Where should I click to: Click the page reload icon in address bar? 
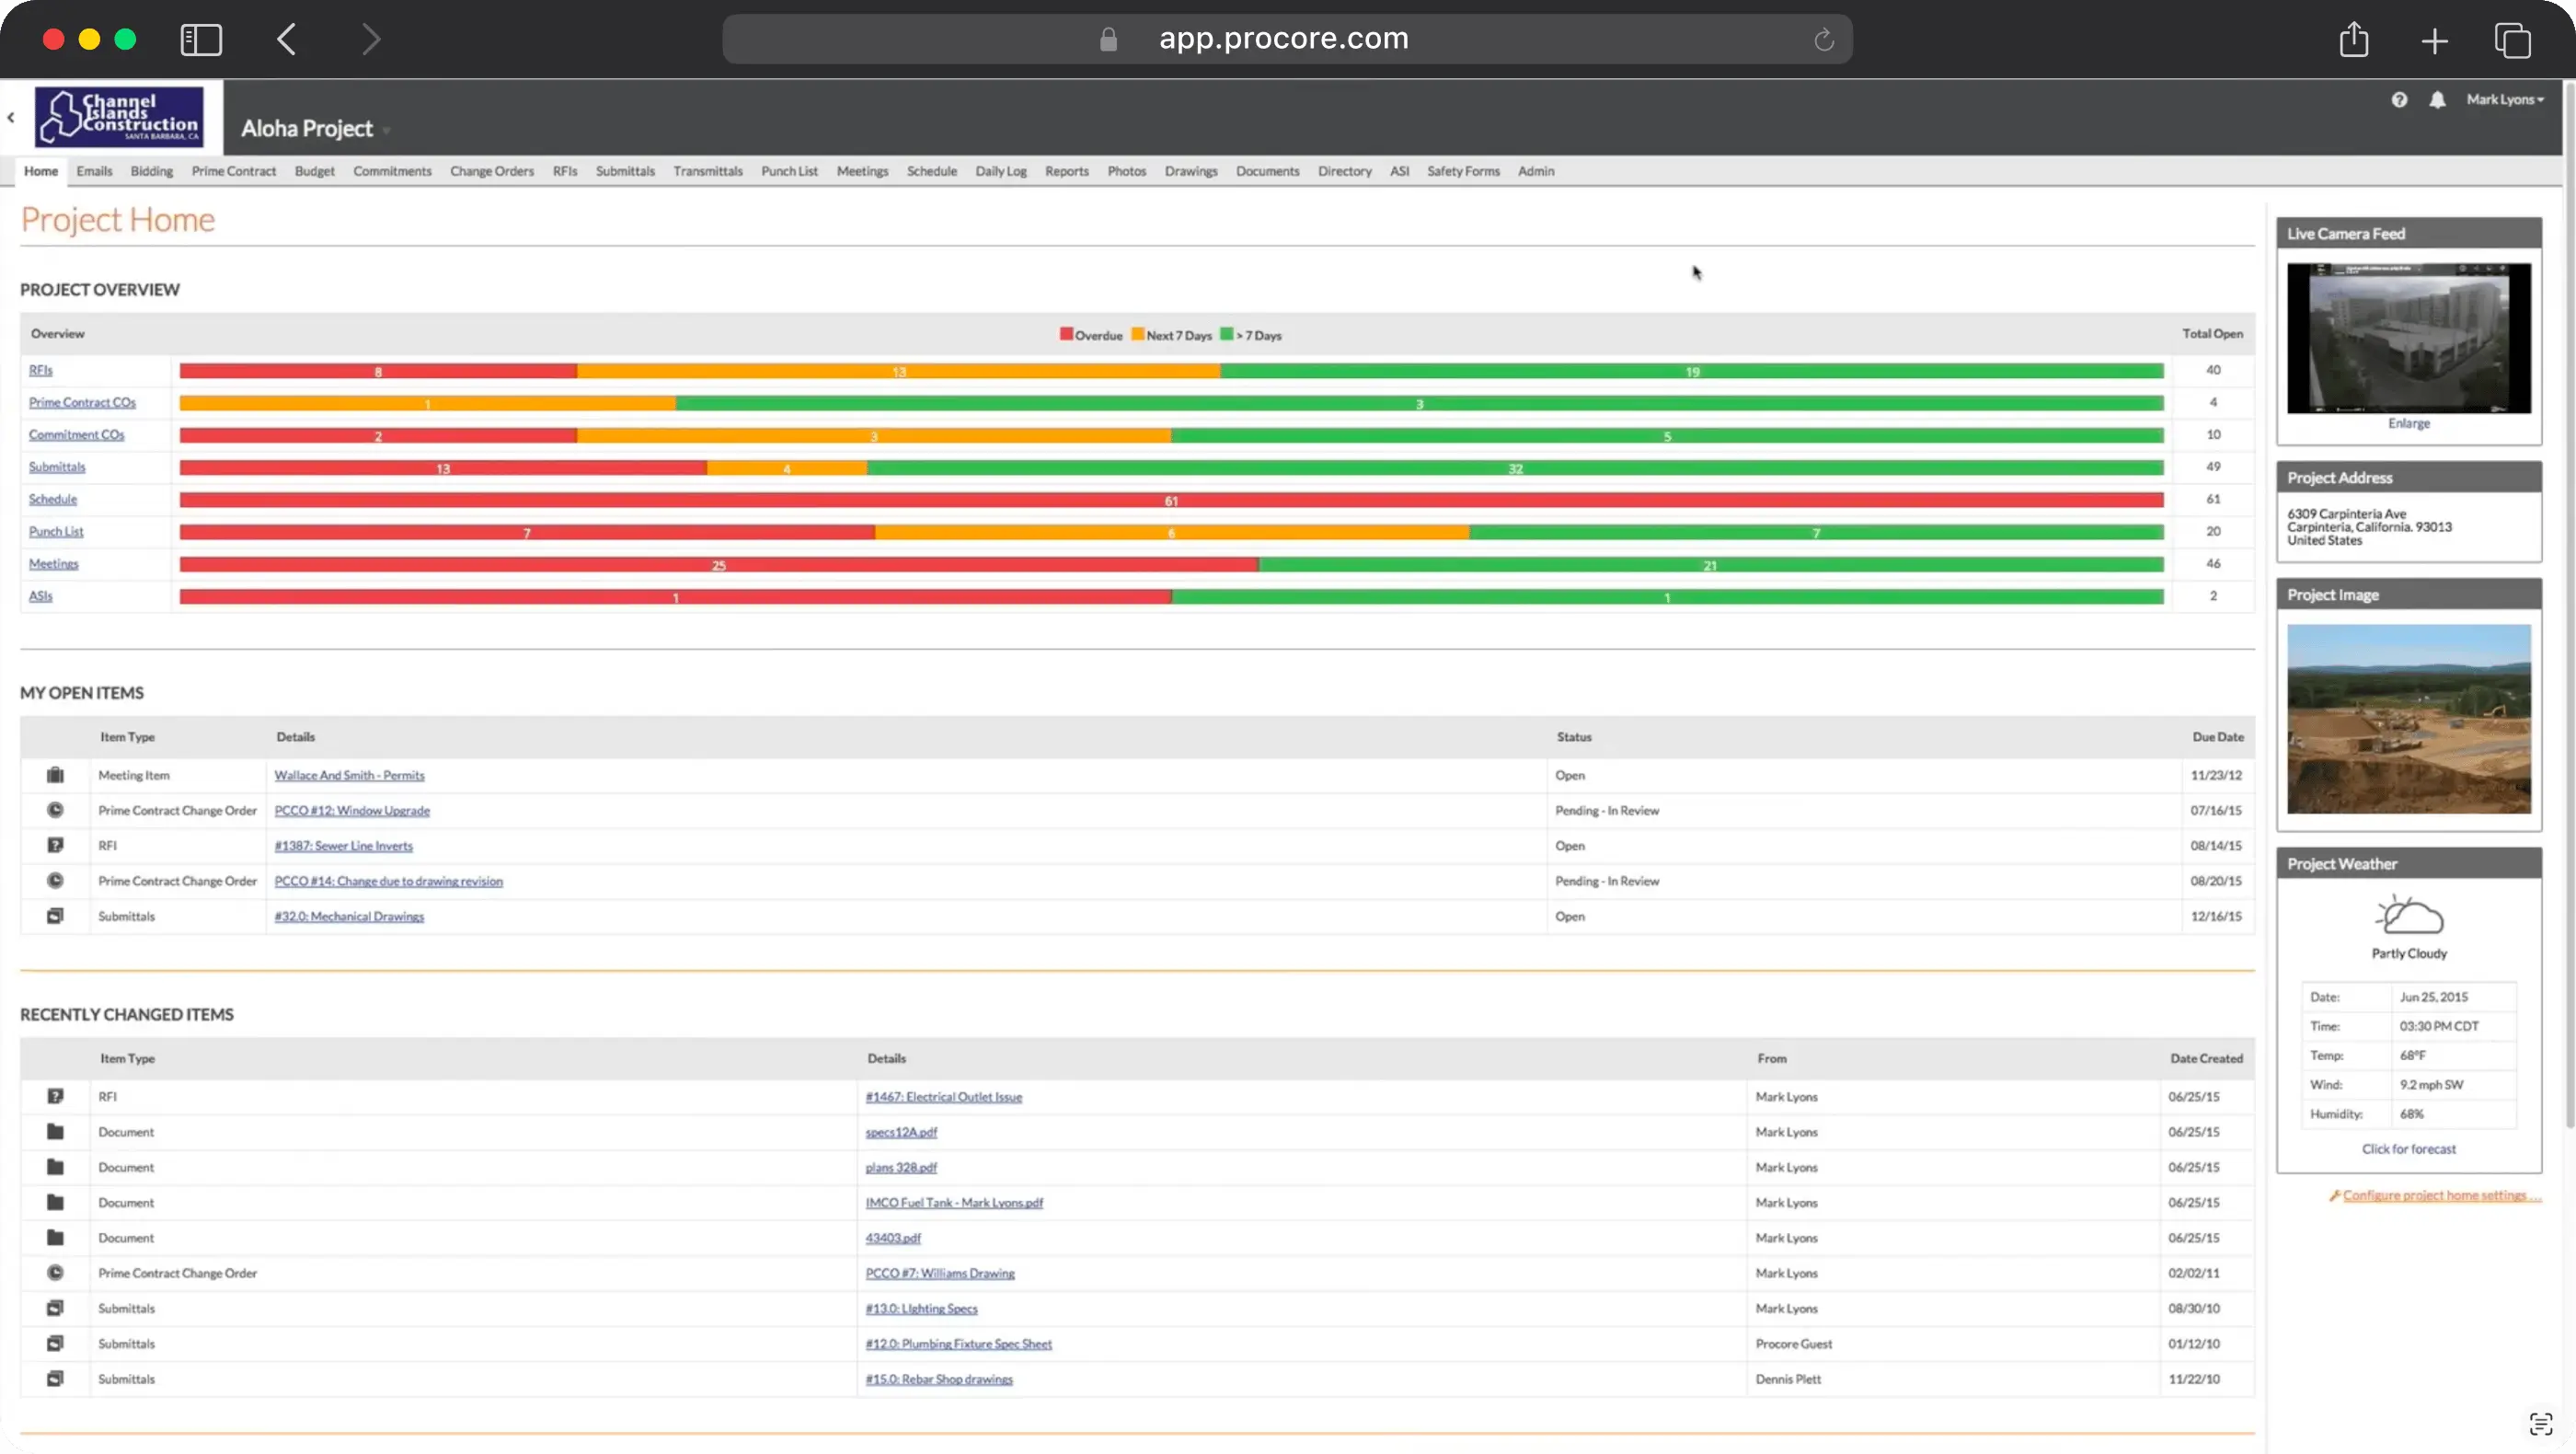[1823, 40]
